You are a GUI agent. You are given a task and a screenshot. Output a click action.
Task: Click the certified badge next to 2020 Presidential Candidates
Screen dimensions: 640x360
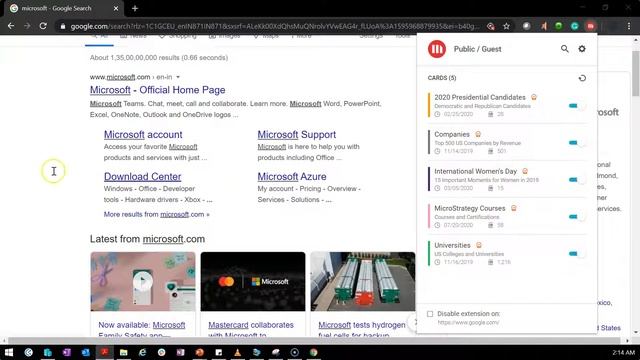pyautogui.click(x=534, y=97)
